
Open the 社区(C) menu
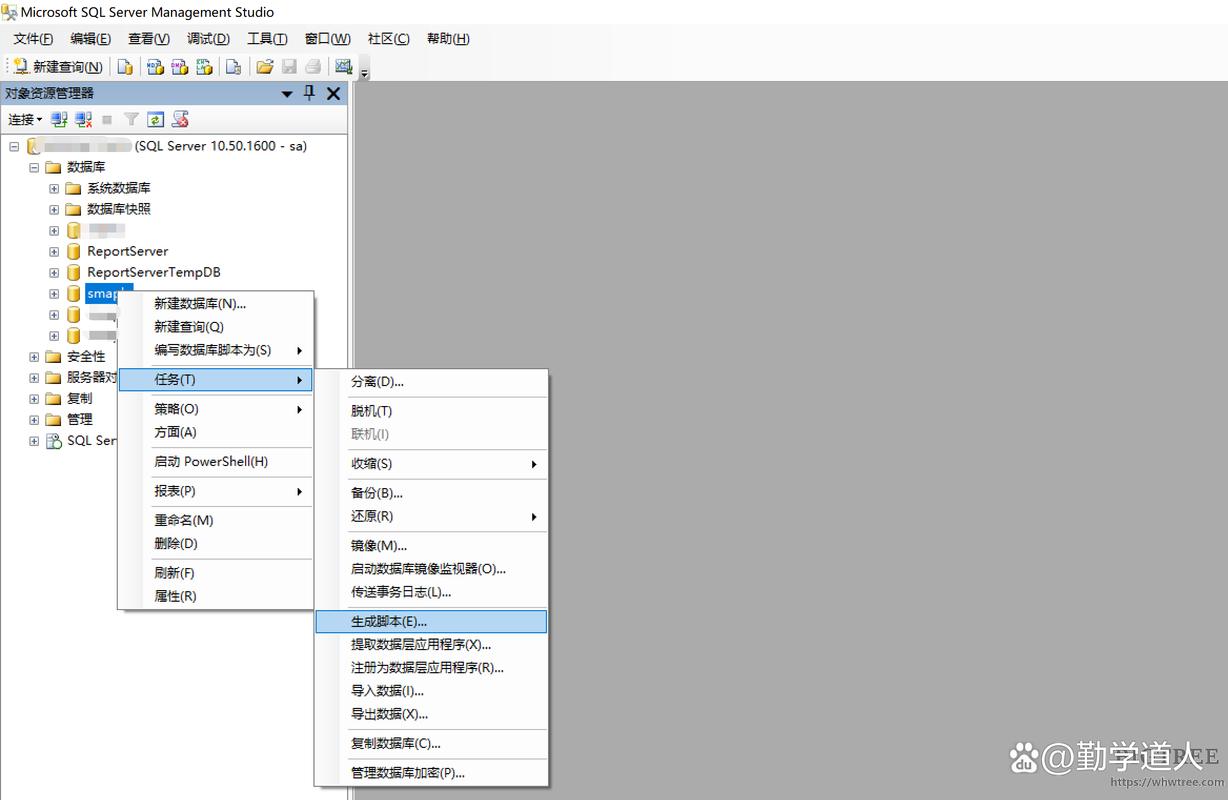click(389, 39)
